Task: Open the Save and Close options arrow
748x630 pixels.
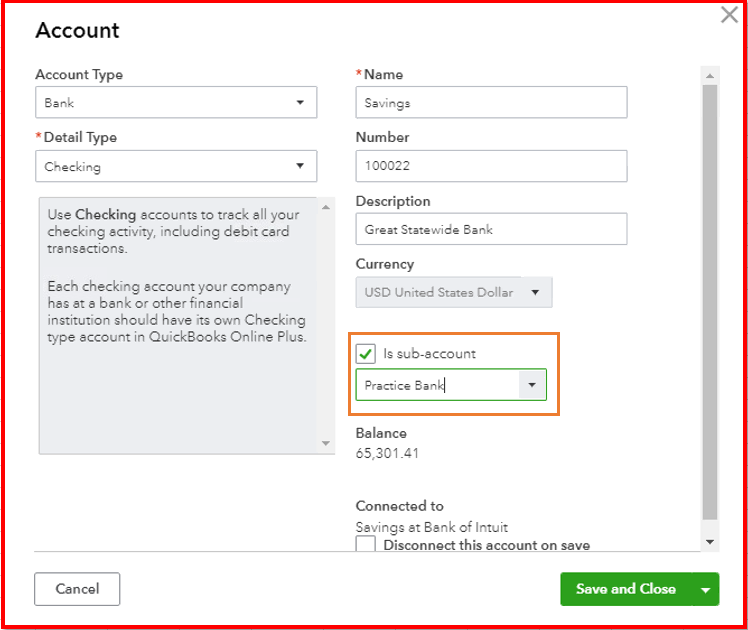Action: click(x=706, y=590)
